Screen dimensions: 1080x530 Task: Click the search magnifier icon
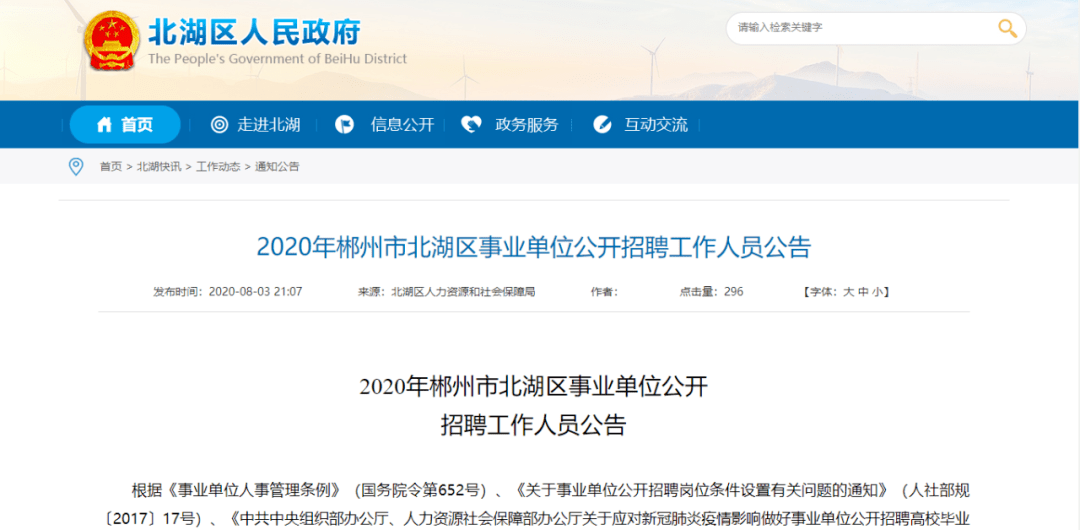click(1007, 28)
